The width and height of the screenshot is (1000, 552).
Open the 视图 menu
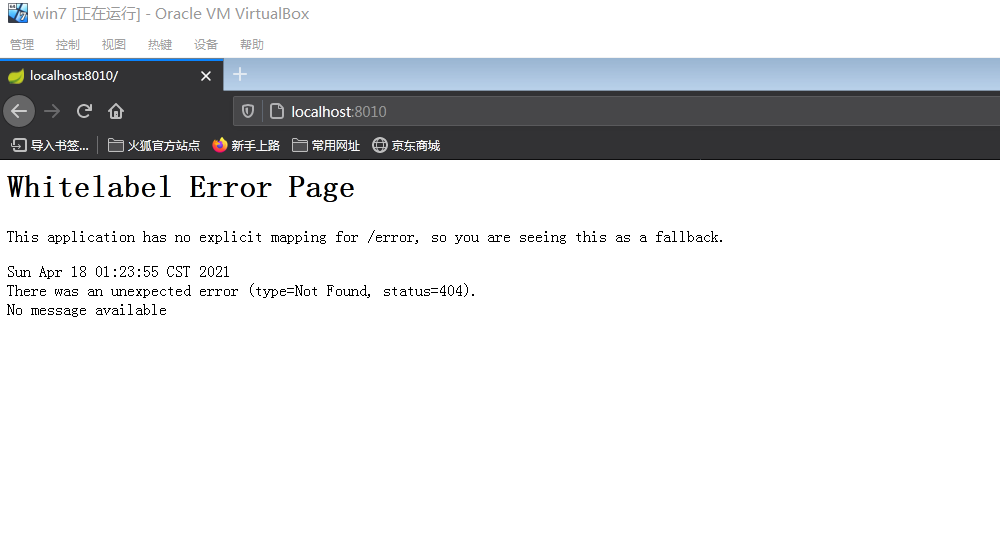click(114, 45)
